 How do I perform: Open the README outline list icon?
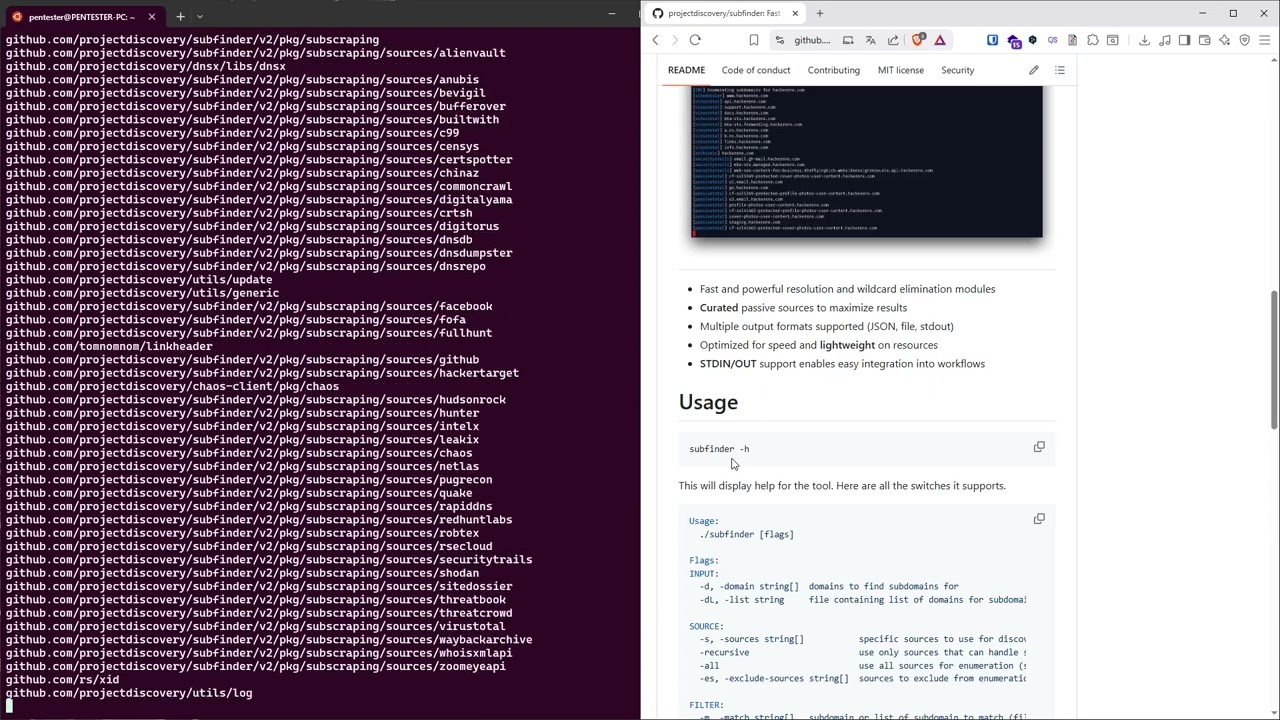[1060, 70]
